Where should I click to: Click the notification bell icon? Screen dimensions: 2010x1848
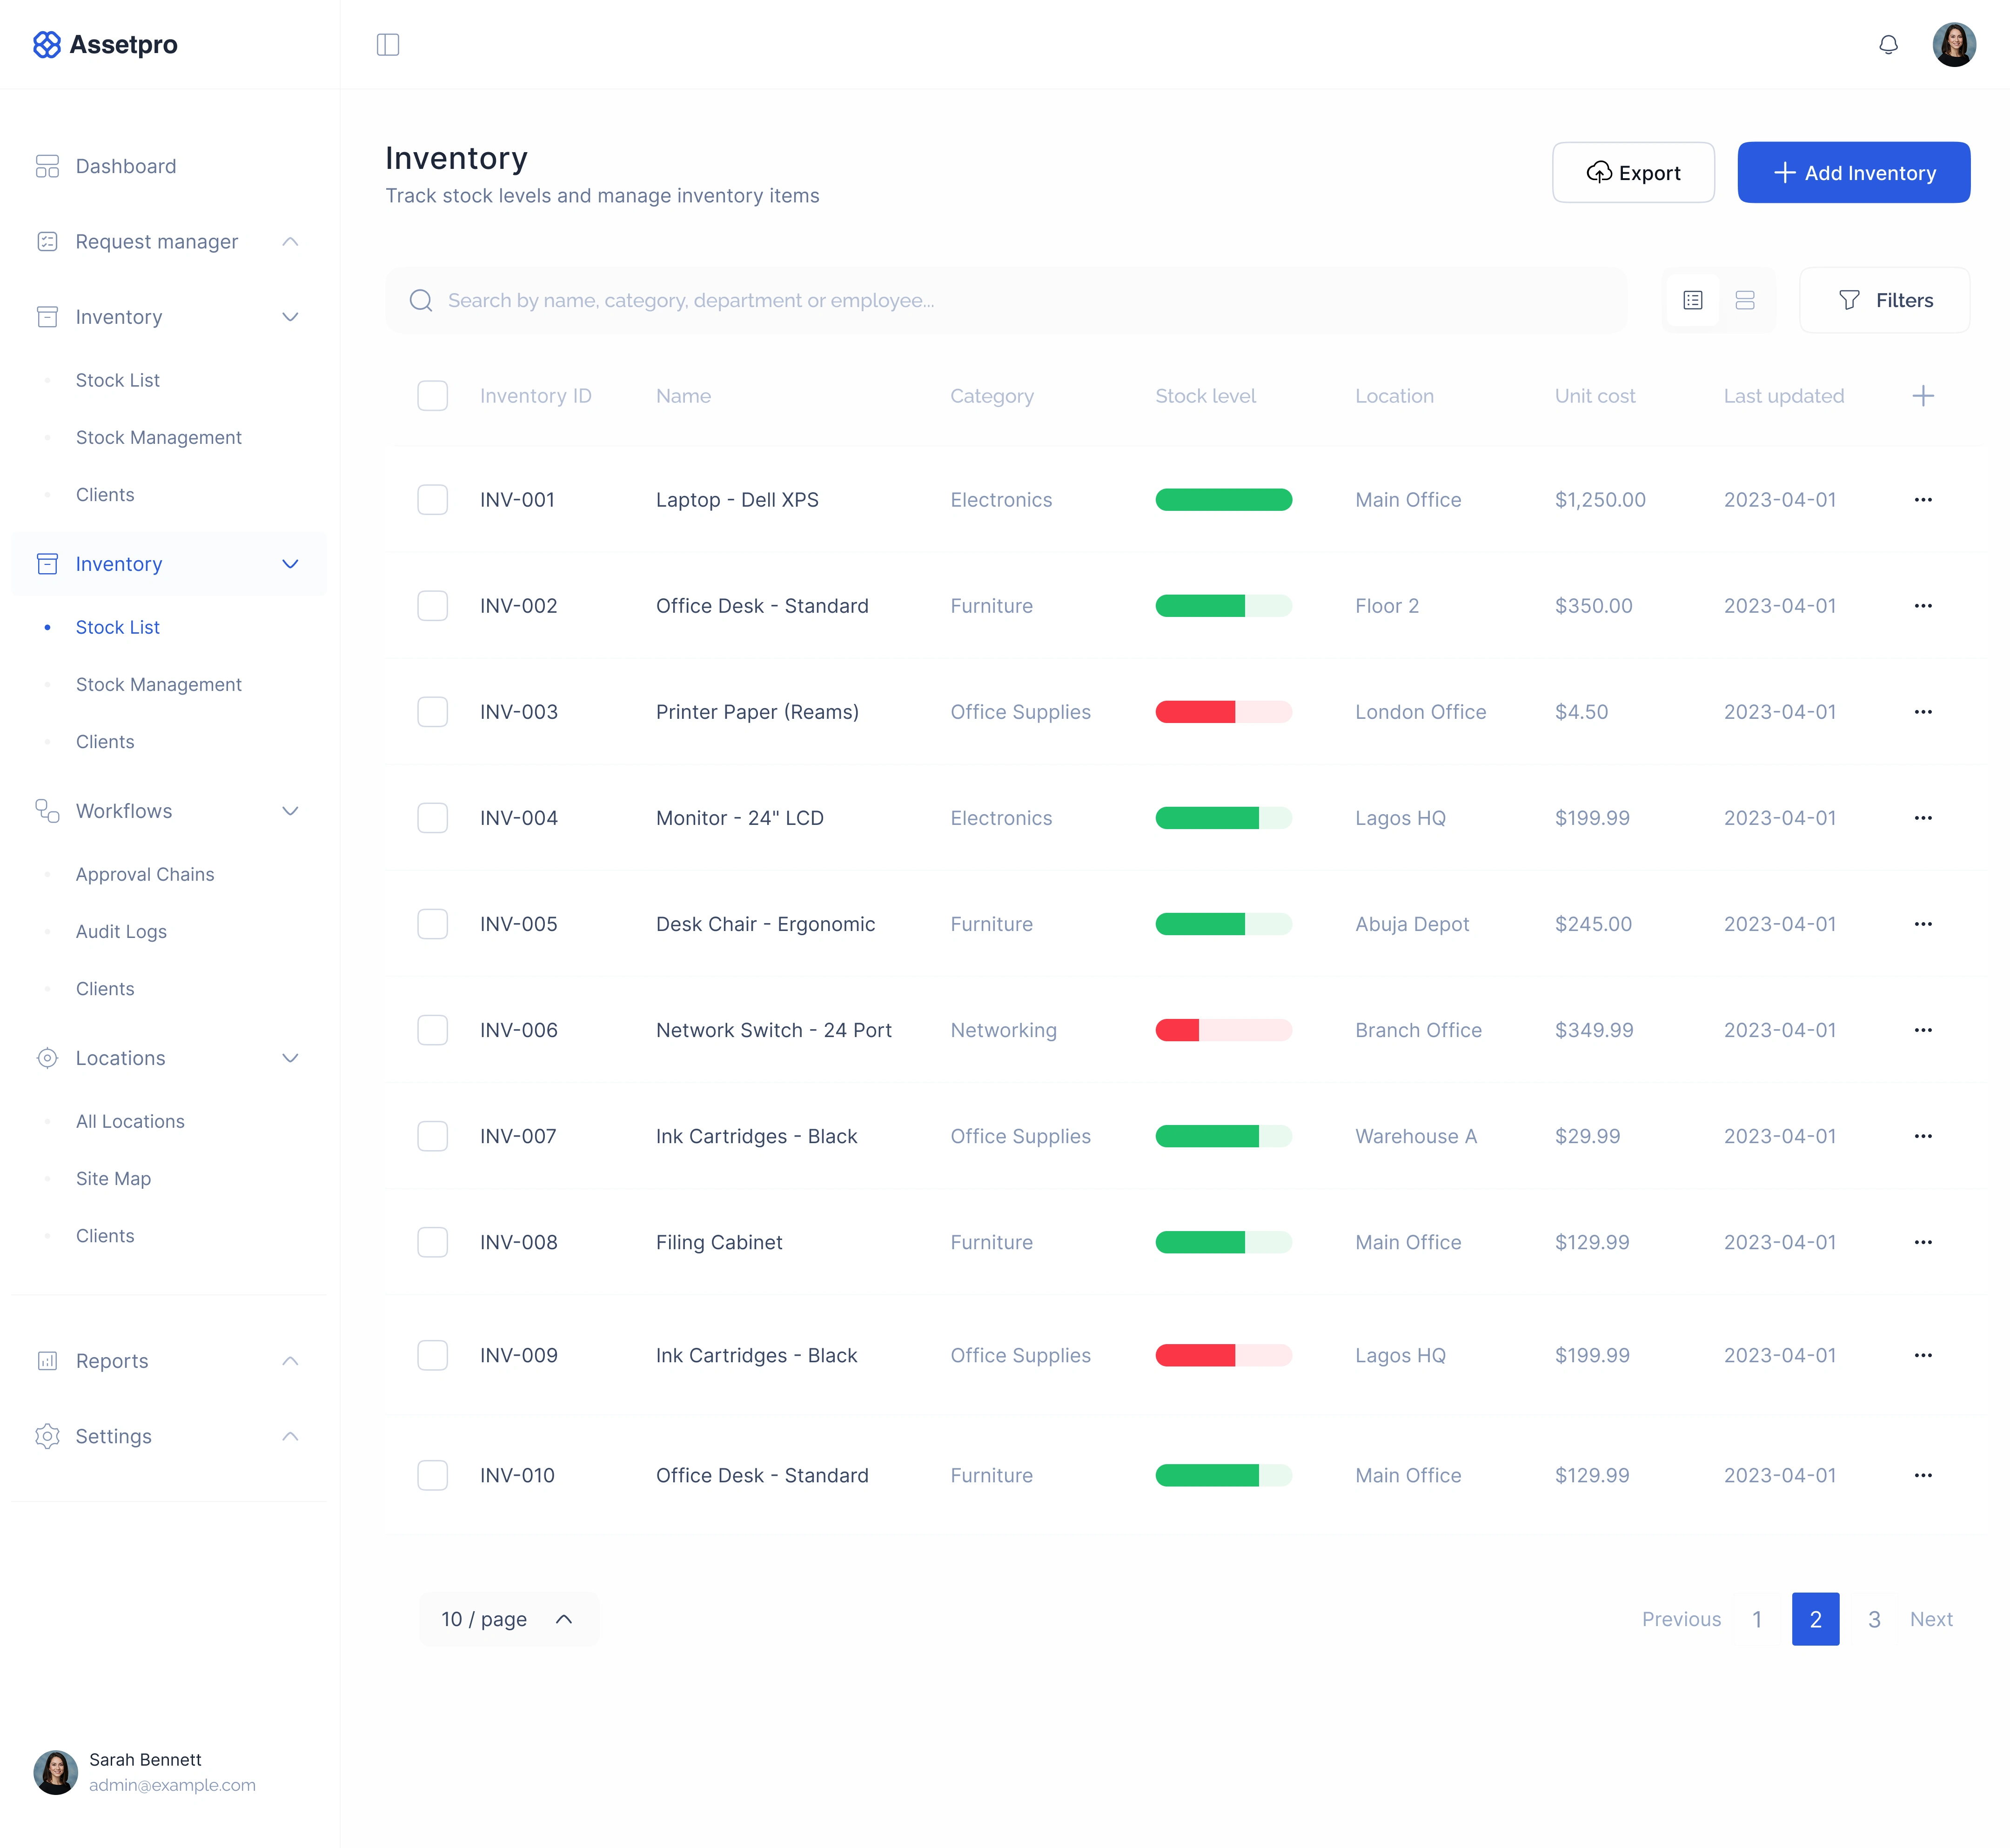coord(1888,45)
